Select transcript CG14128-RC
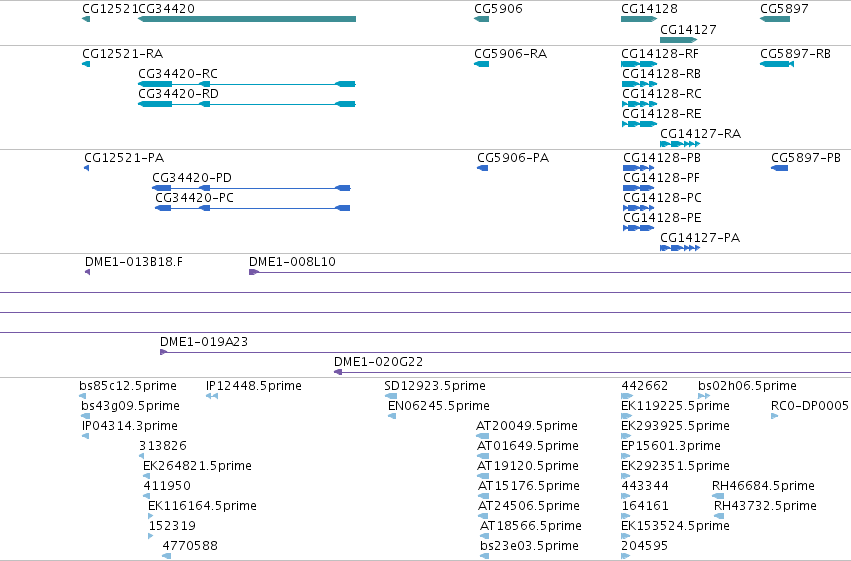Image resolution: width=851 pixels, height=561 pixels. pos(639,104)
